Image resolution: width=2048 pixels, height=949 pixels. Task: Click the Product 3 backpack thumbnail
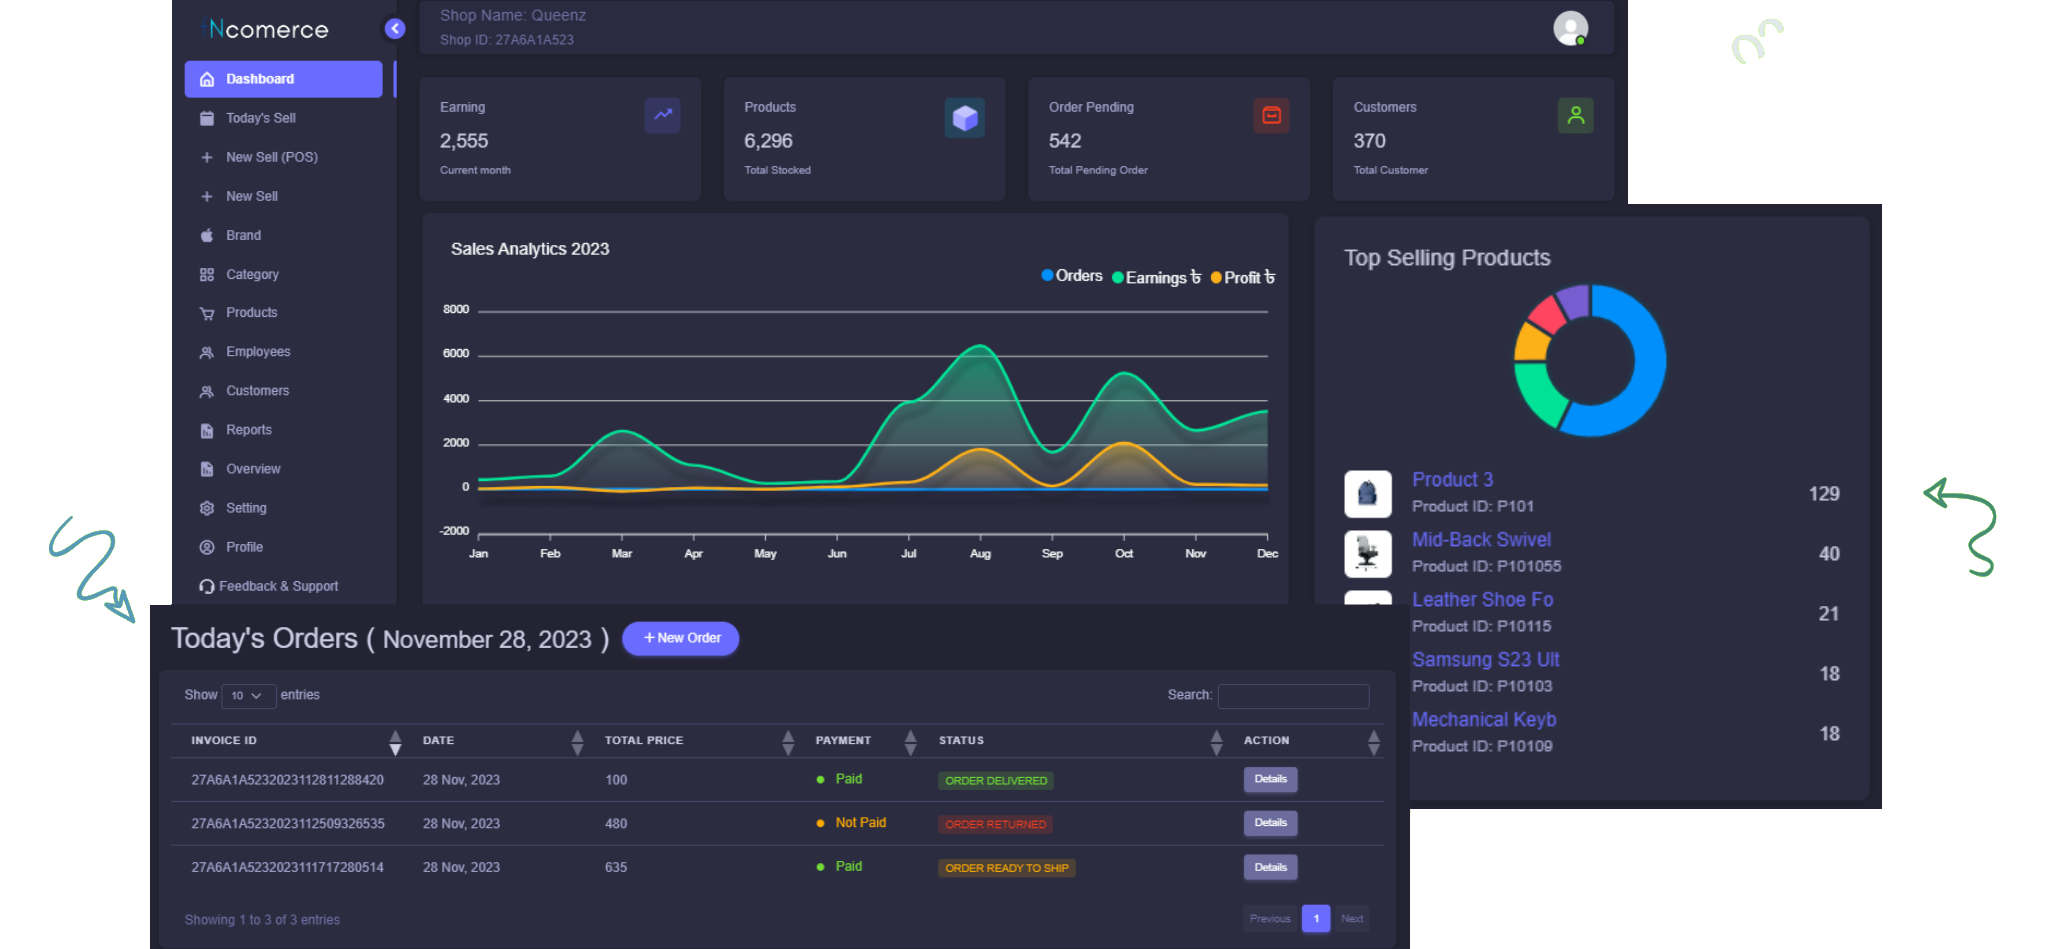tap(1367, 494)
